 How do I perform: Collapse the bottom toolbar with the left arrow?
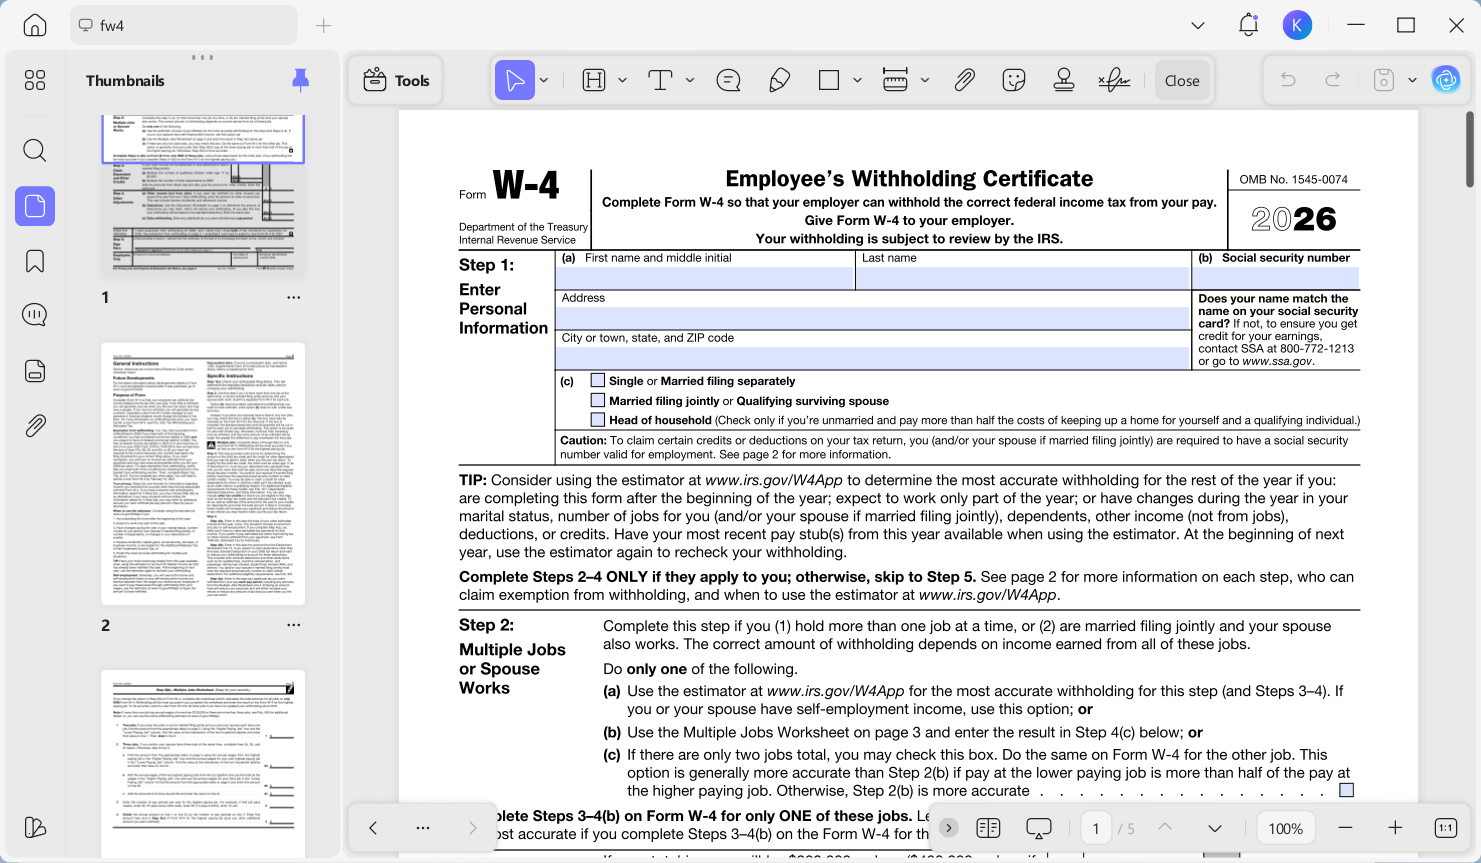pyautogui.click(x=373, y=828)
